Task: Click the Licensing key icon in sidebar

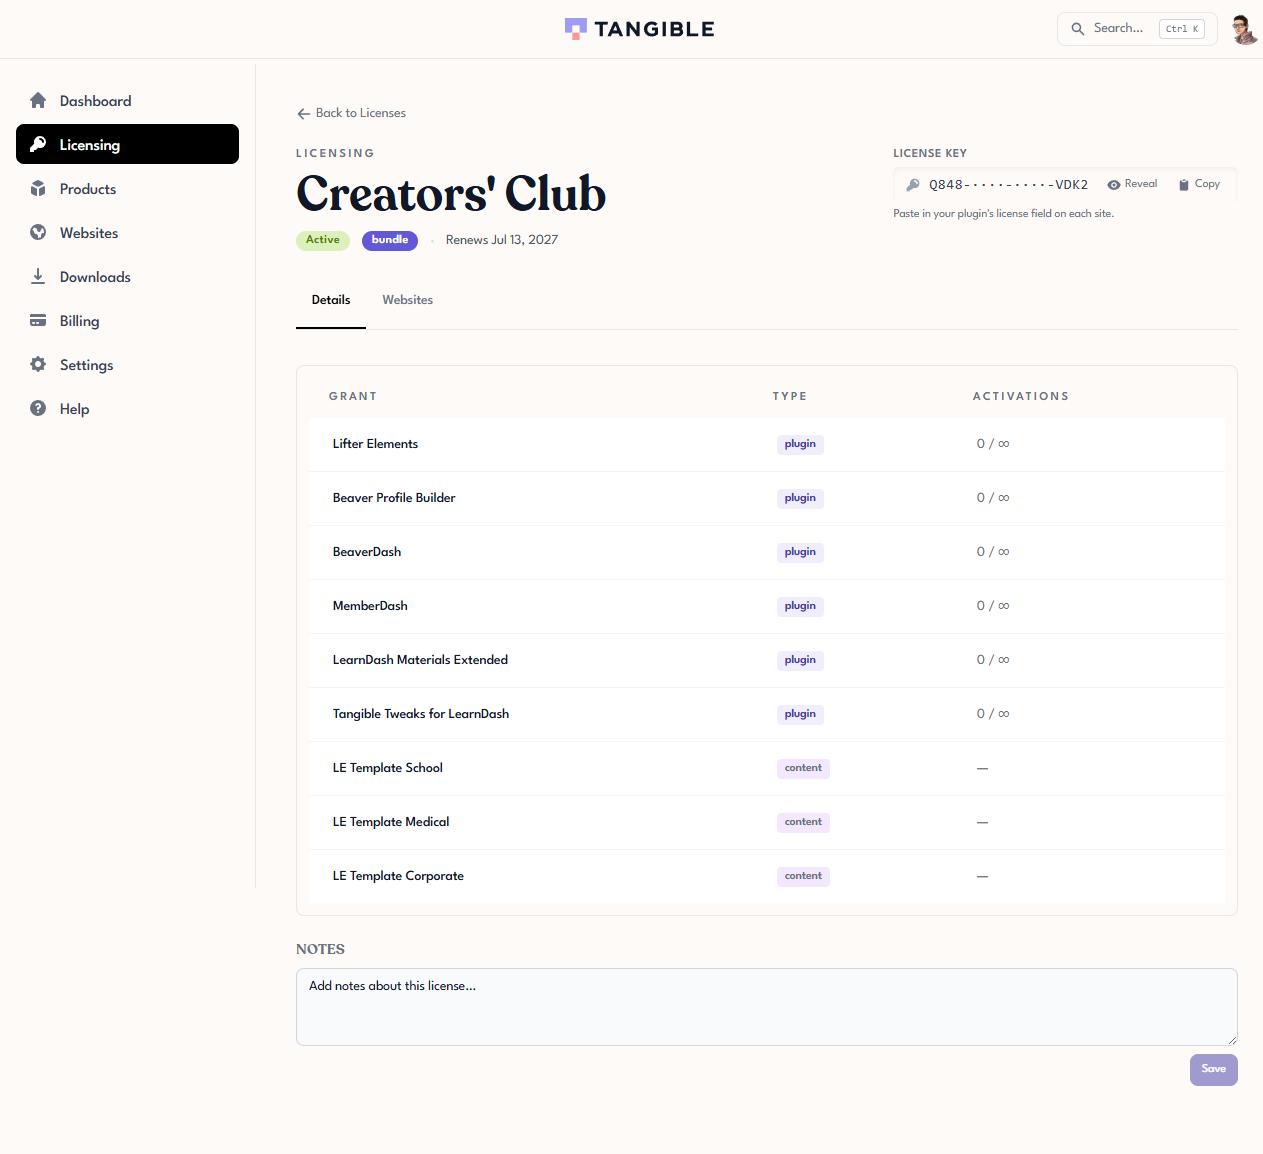Action: click(x=38, y=144)
